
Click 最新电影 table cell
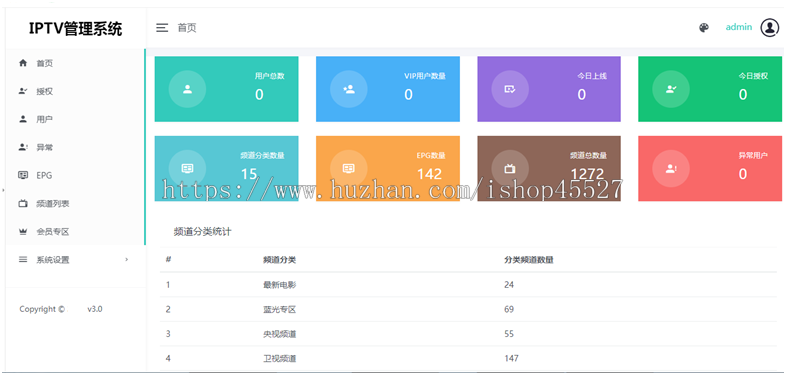(x=280, y=285)
